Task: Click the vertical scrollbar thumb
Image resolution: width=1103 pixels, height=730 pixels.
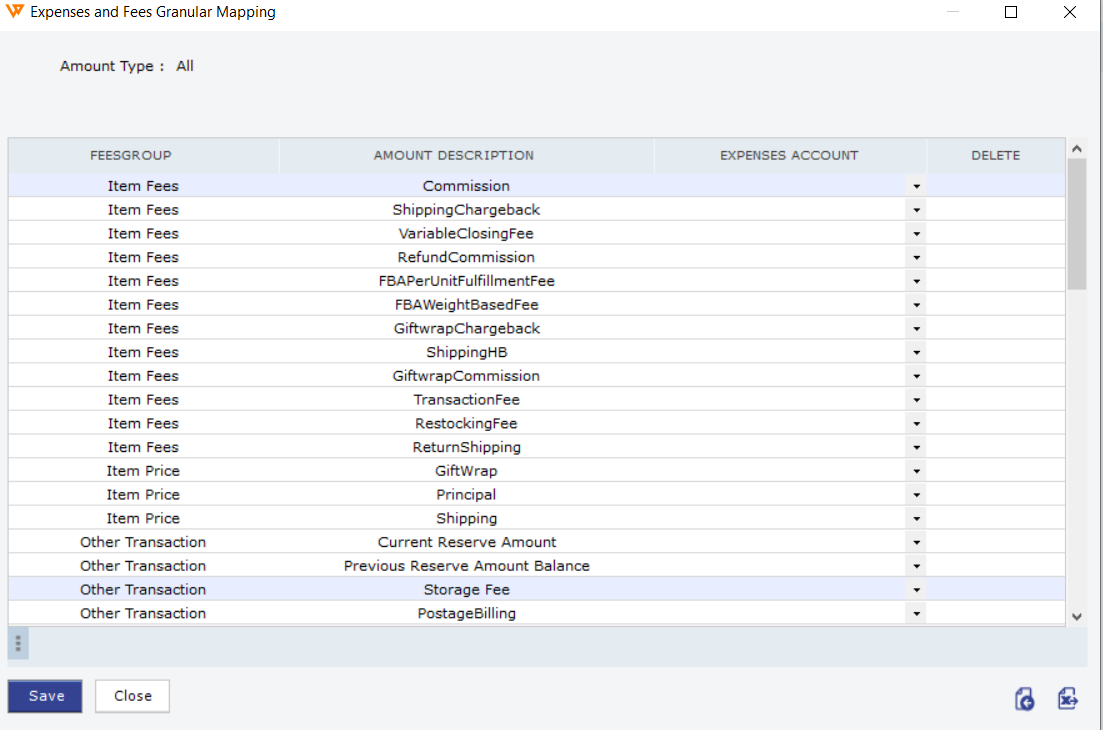Action: pyautogui.click(x=1076, y=224)
